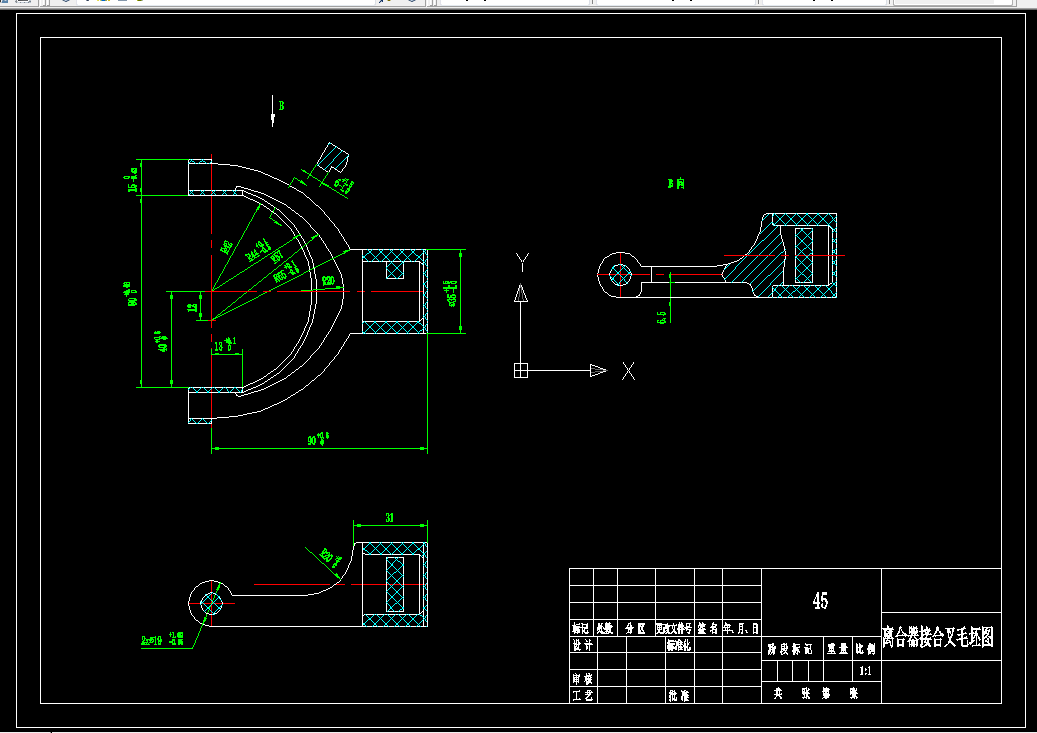The width and height of the screenshot is (1037, 733).
Task: Select the 6.5 thickness dimension text
Action: click(662, 318)
